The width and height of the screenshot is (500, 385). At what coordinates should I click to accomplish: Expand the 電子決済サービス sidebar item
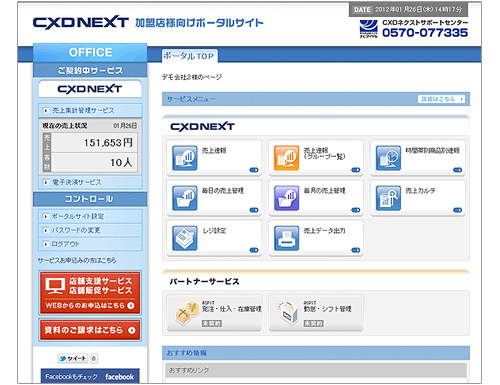click(90, 182)
